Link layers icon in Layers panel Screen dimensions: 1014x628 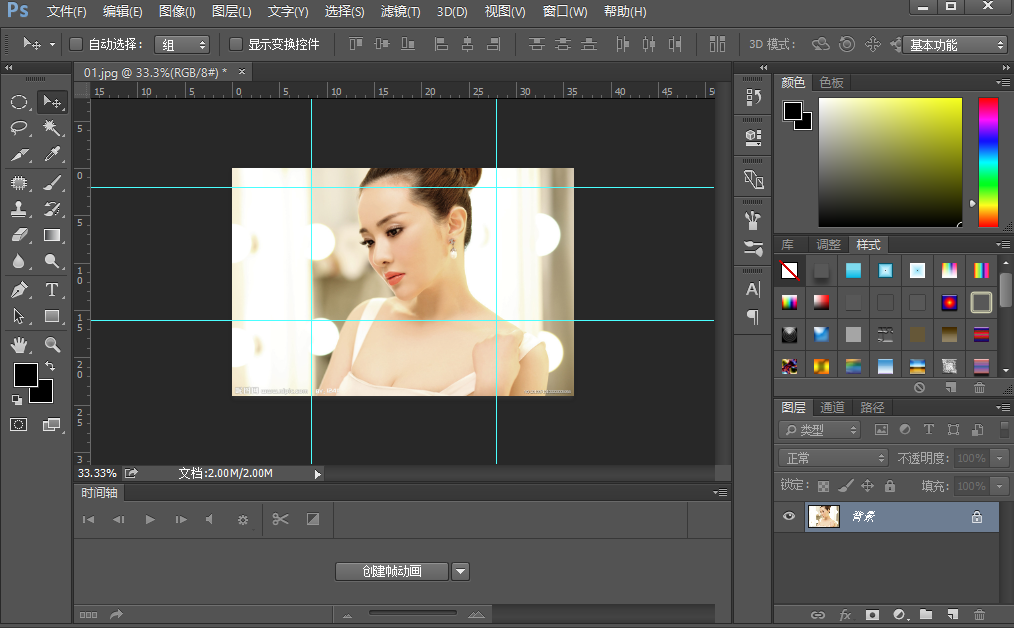tap(818, 614)
